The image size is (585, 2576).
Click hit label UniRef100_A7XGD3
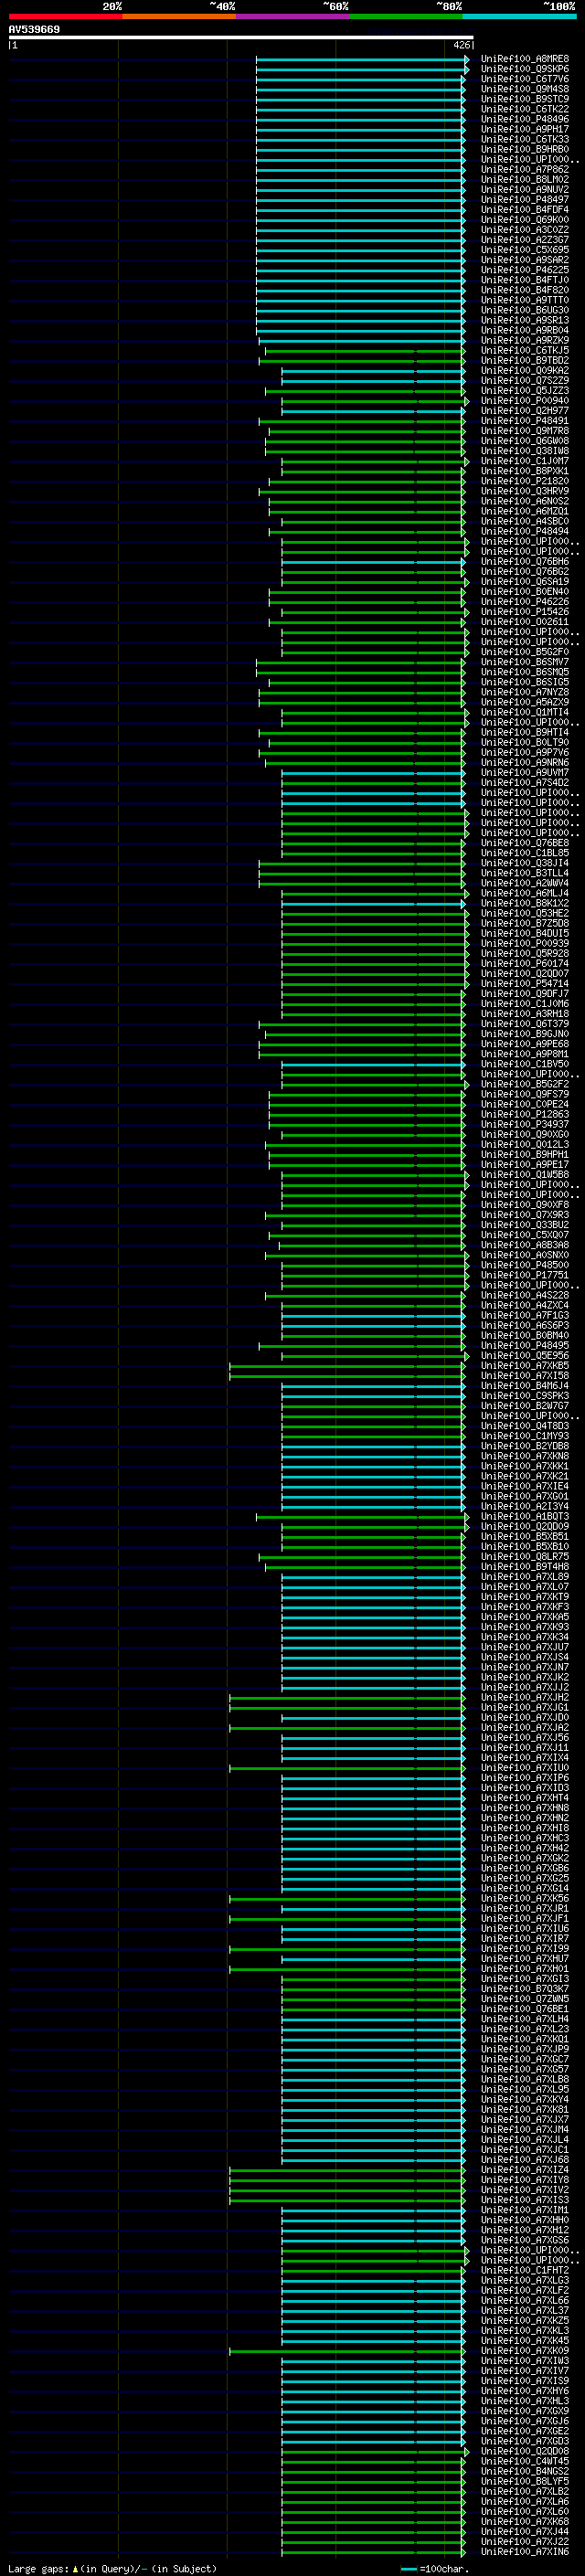(x=525, y=2442)
